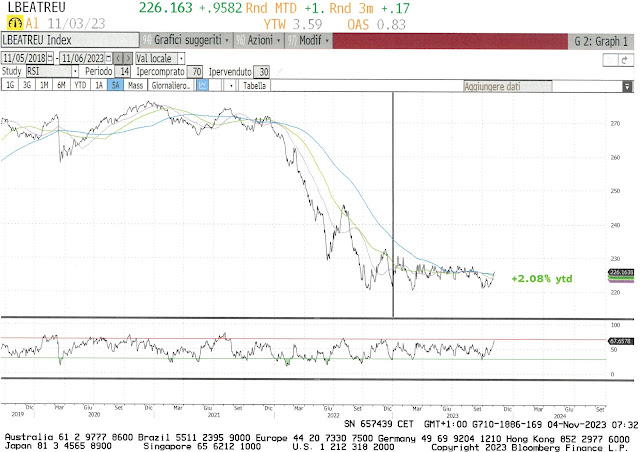Open the end date calendar picker
The image size is (640, 452).
(x=109, y=58)
